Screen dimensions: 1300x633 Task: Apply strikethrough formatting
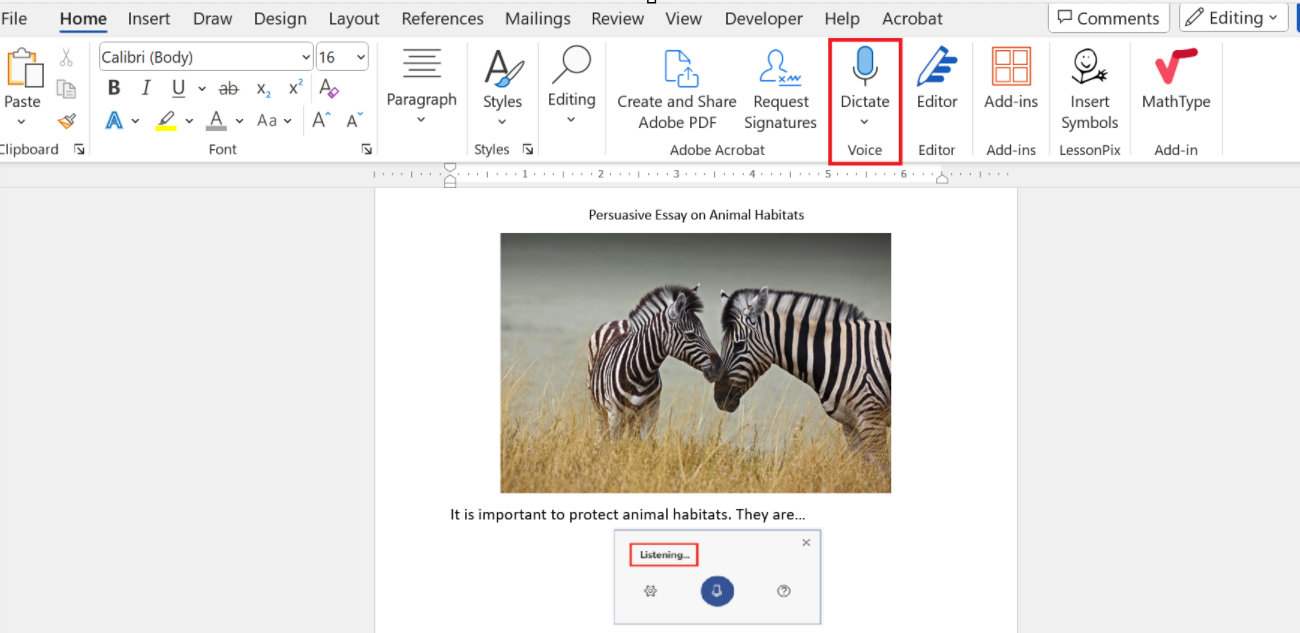229,88
